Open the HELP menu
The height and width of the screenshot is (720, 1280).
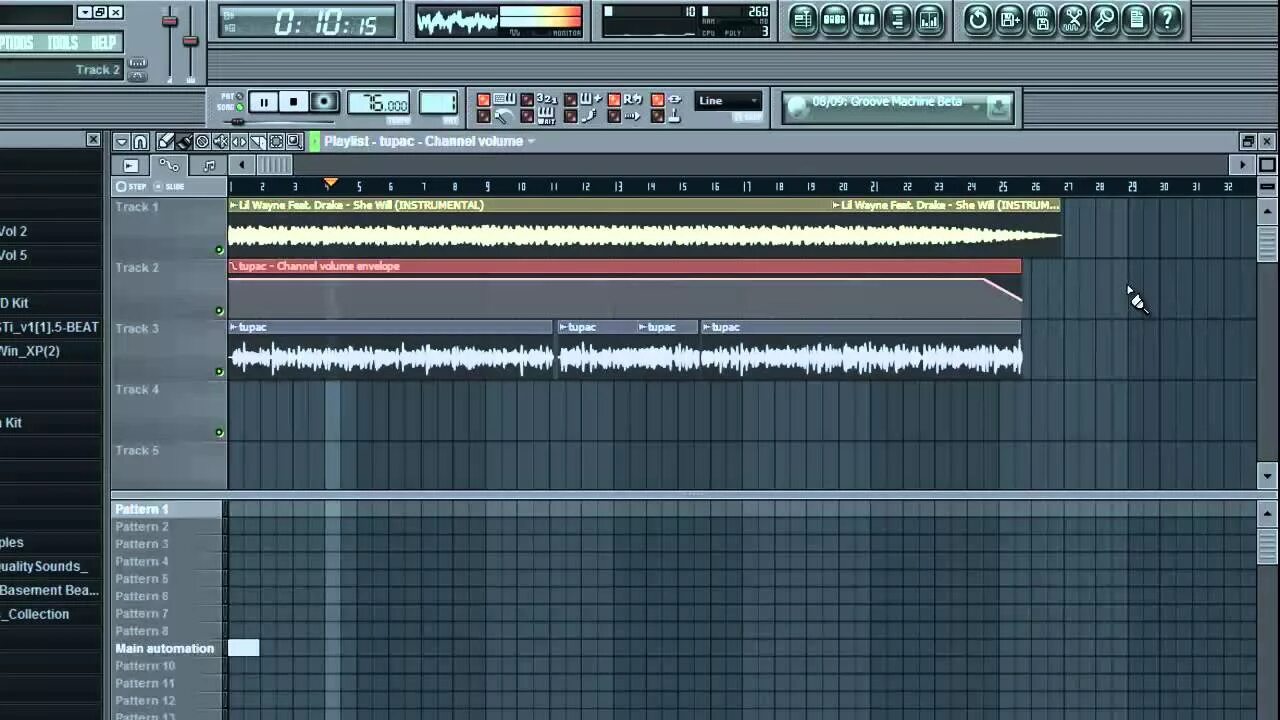click(x=103, y=42)
